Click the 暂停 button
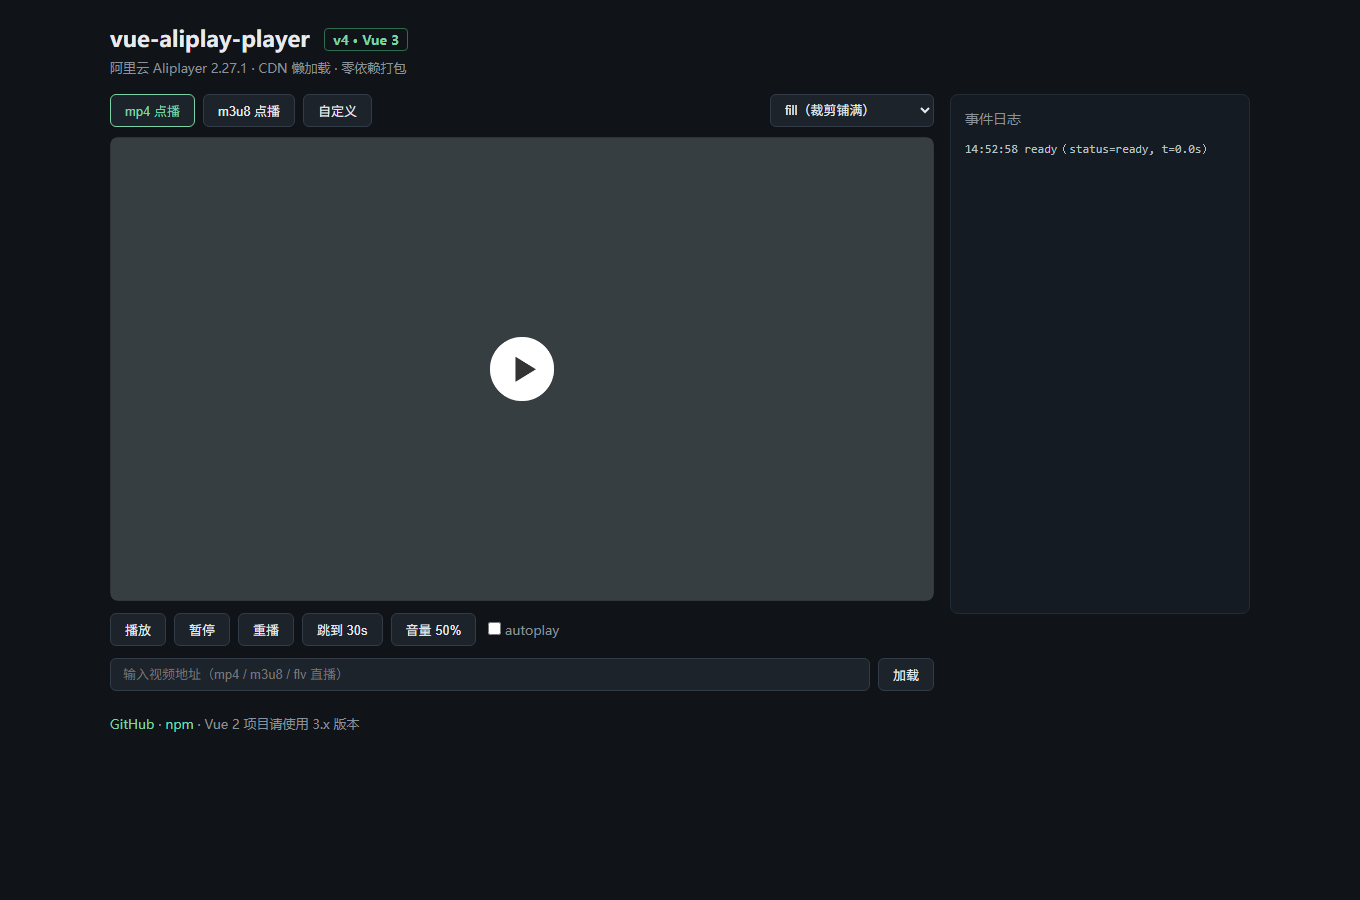Image resolution: width=1360 pixels, height=900 pixels. tap(202, 630)
